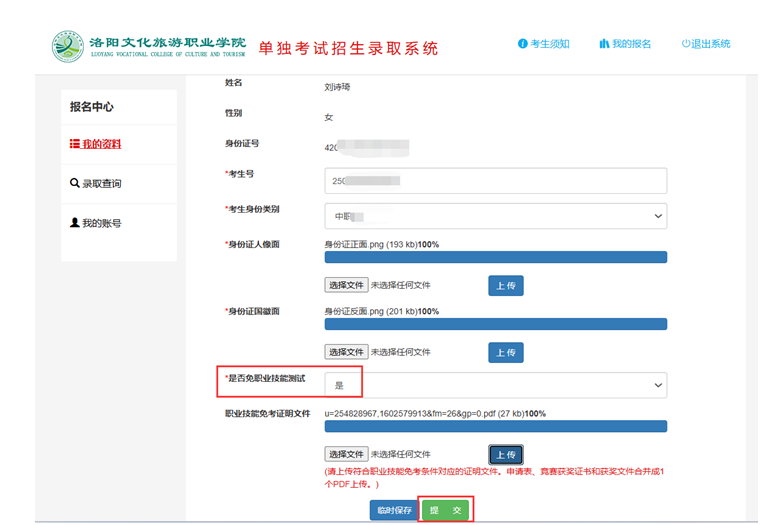
Task: Click 临时保存 to save draft
Action: (x=393, y=510)
